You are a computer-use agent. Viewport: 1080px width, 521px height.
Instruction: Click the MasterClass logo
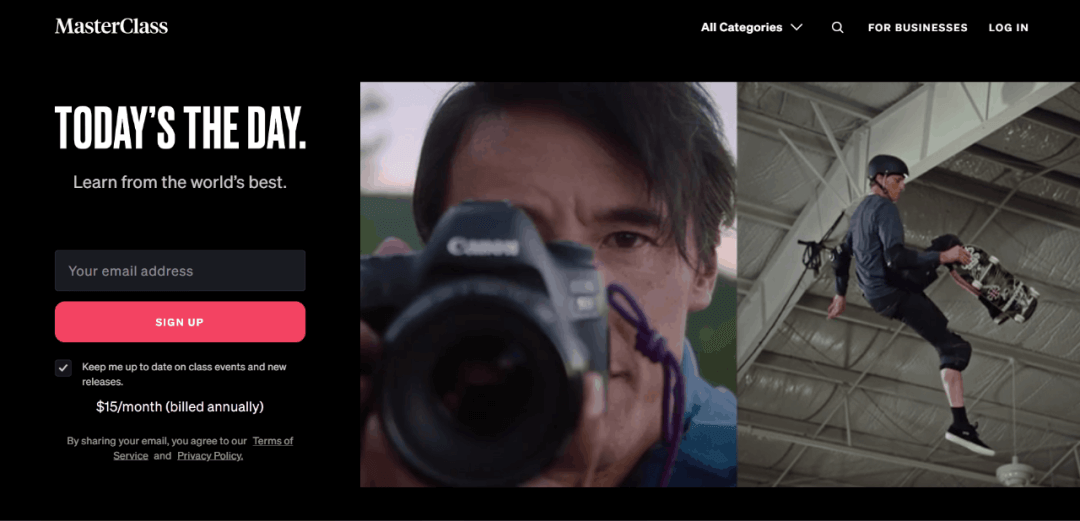pyautogui.click(x=111, y=27)
